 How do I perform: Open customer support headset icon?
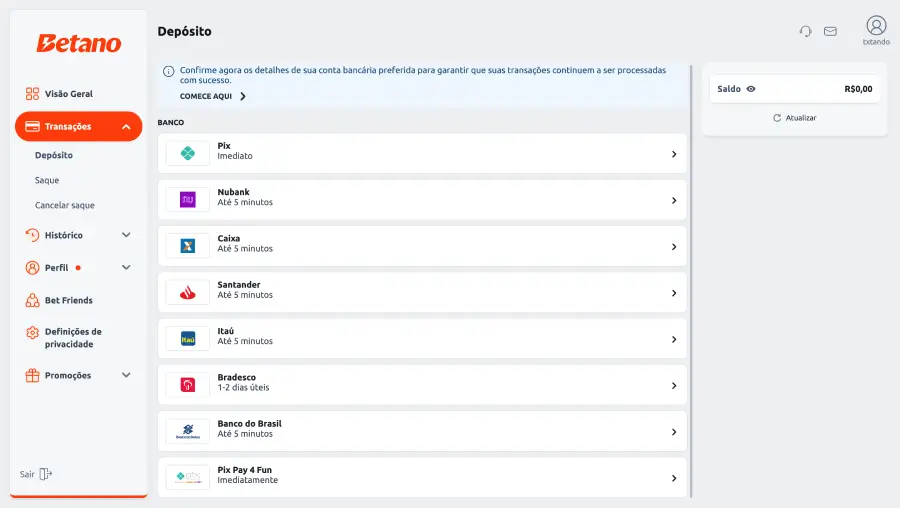[805, 31]
